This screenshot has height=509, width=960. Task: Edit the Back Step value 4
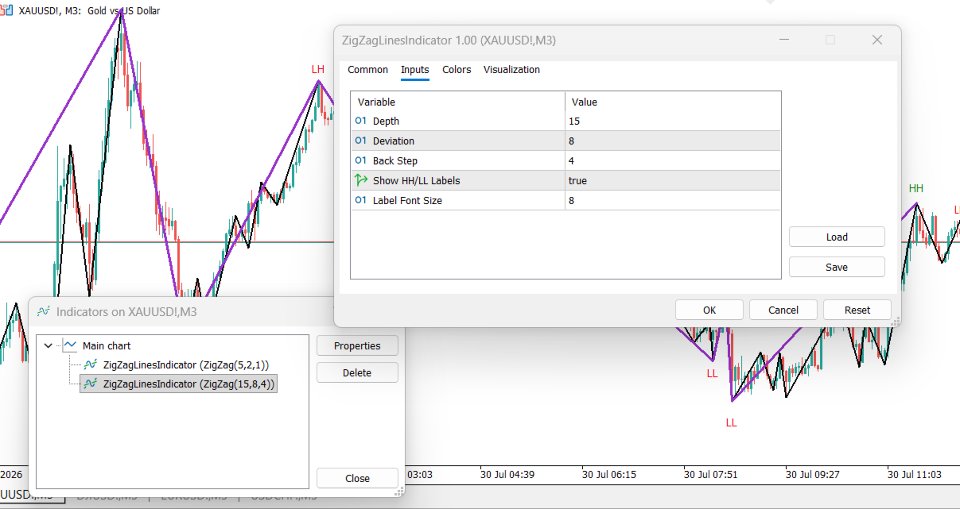click(x=673, y=161)
